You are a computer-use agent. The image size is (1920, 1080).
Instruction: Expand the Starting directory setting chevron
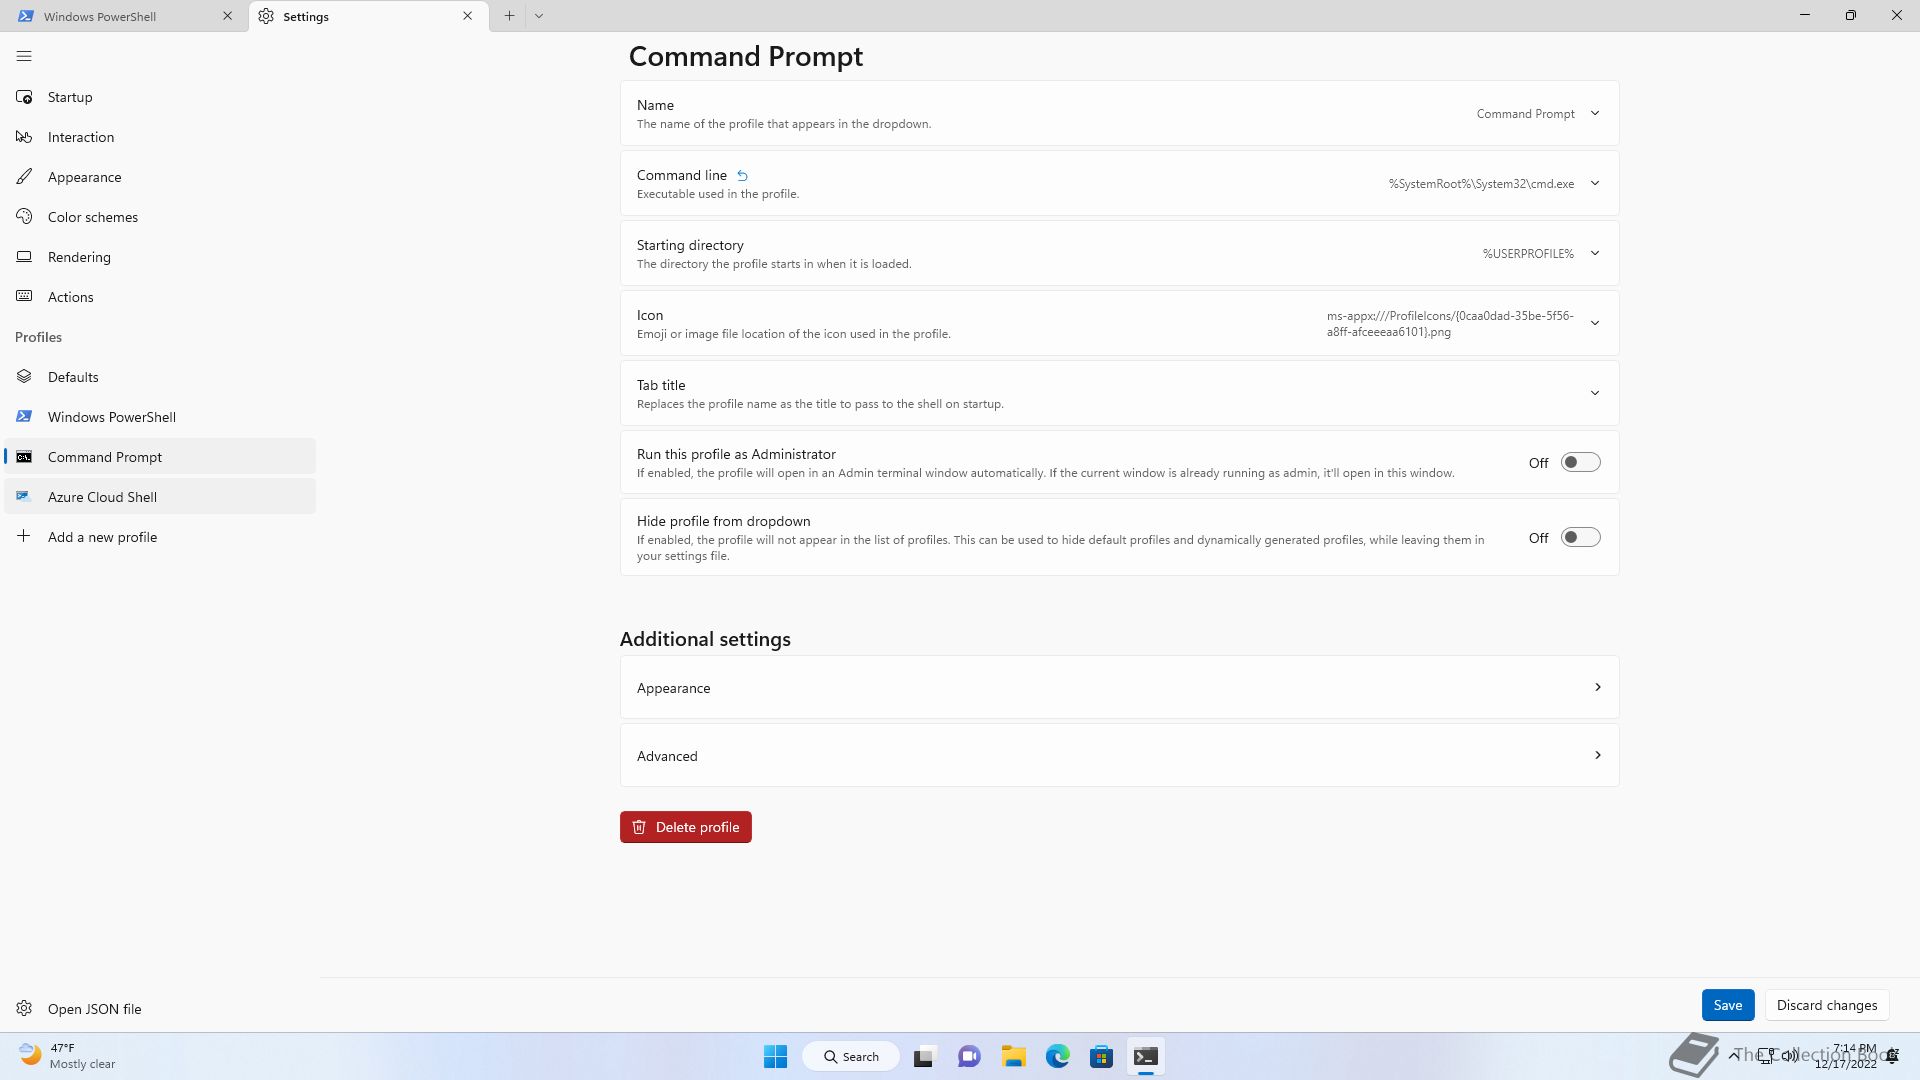tap(1595, 253)
